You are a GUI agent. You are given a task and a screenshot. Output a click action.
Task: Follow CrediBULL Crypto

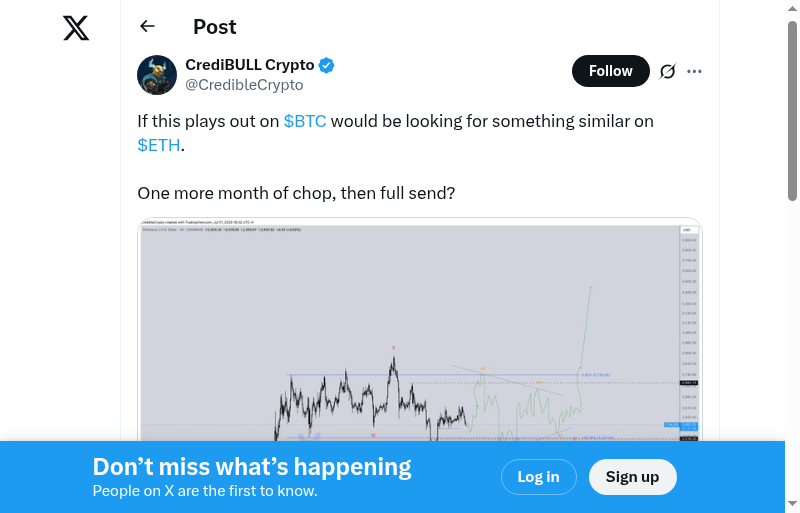pos(610,71)
